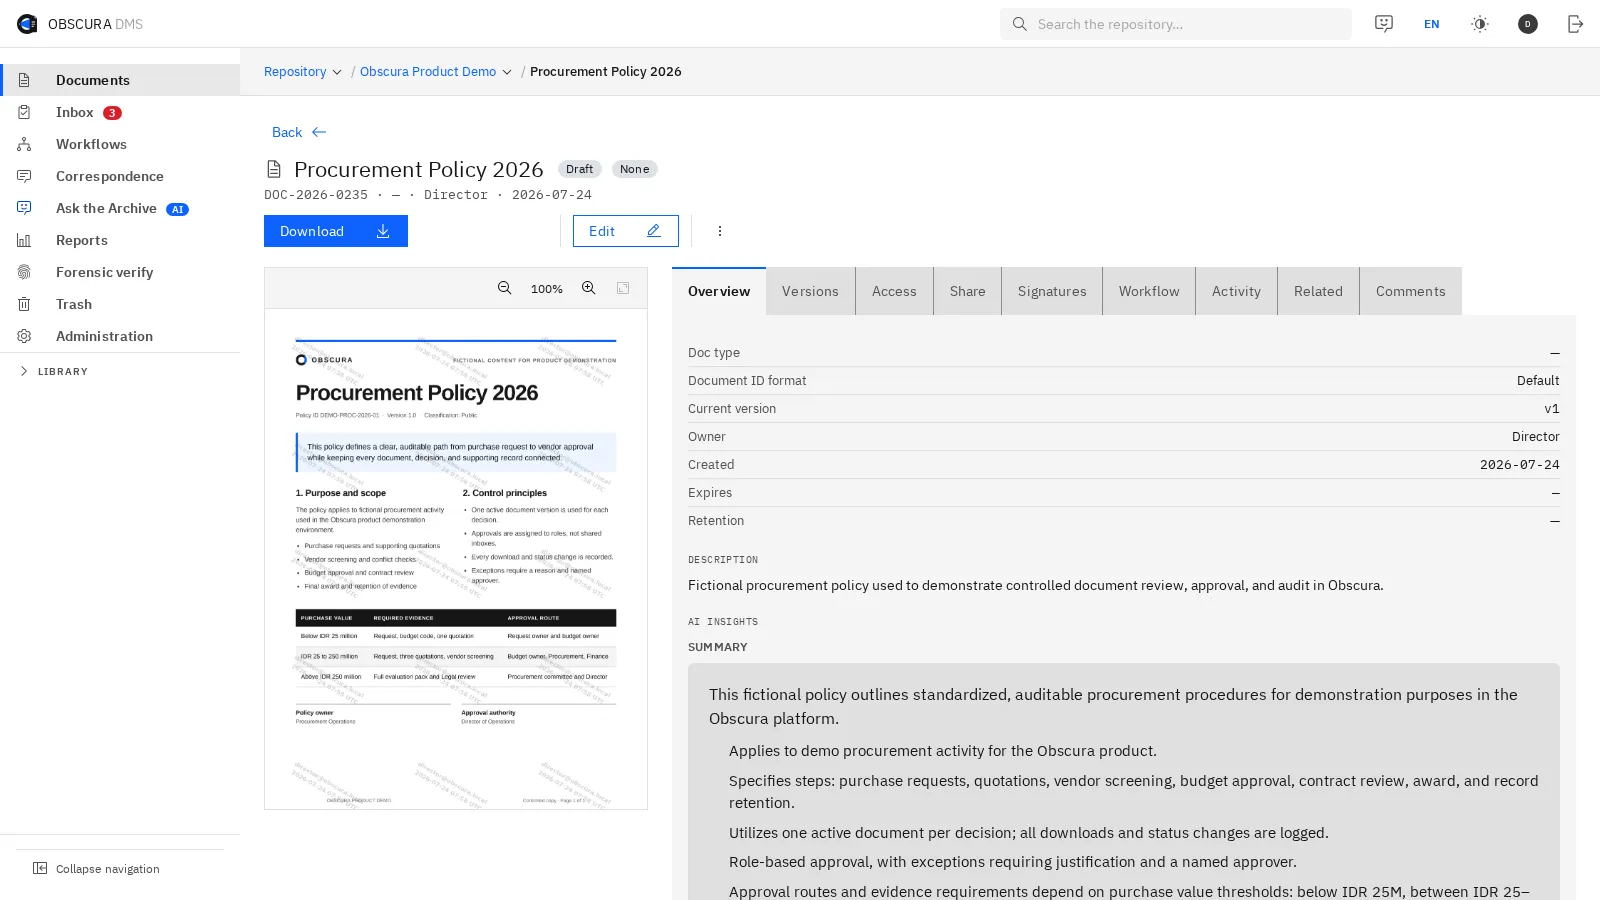Open the Related tab
This screenshot has height=900, width=1600.
pos(1318,291)
